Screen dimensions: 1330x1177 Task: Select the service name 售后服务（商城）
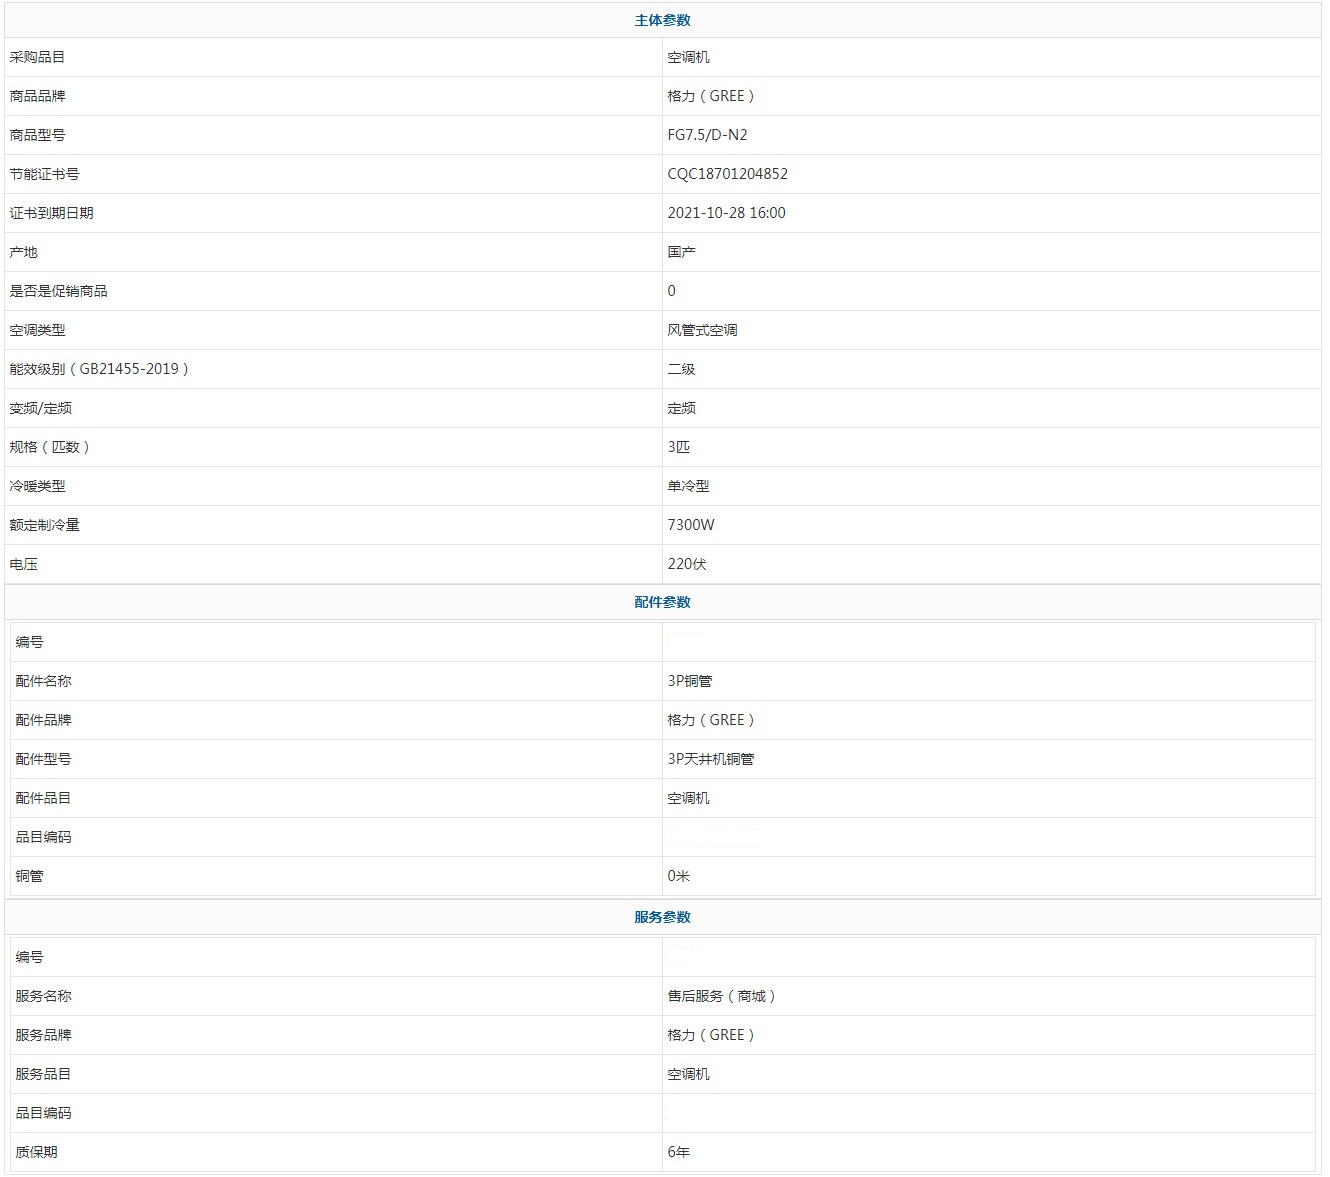pos(722,996)
